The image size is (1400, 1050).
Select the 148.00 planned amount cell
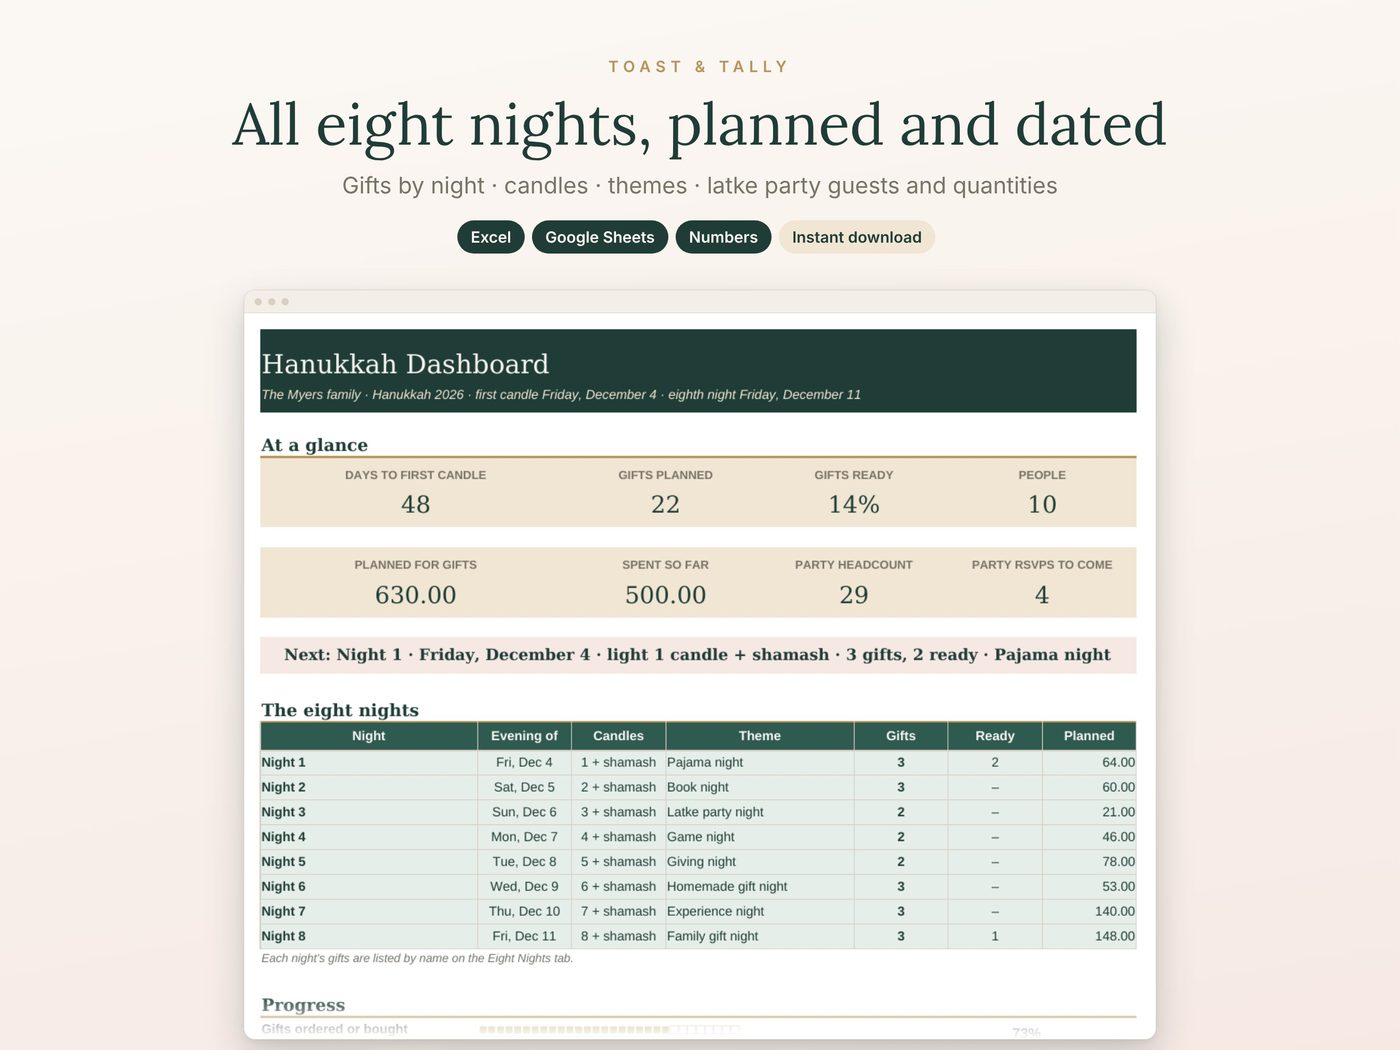coord(1089,937)
